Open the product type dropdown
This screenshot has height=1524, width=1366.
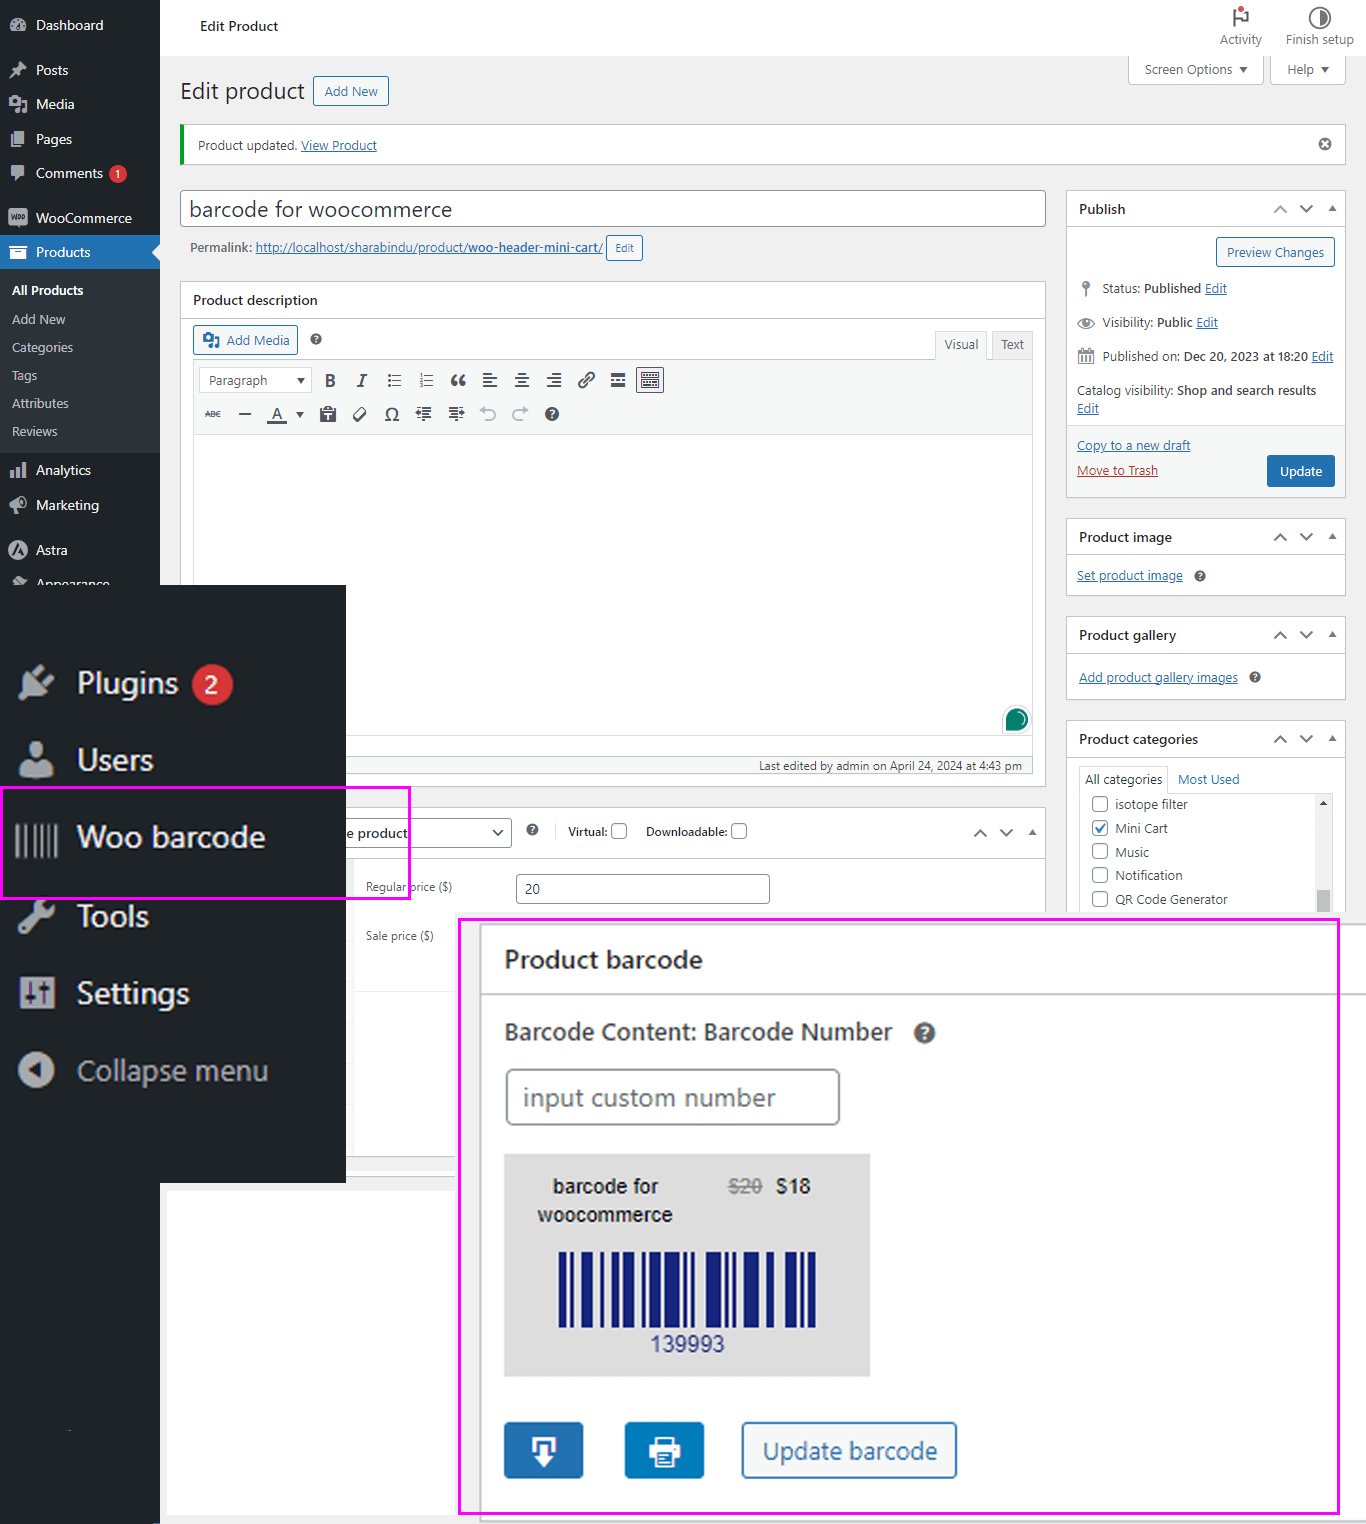[428, 833]
